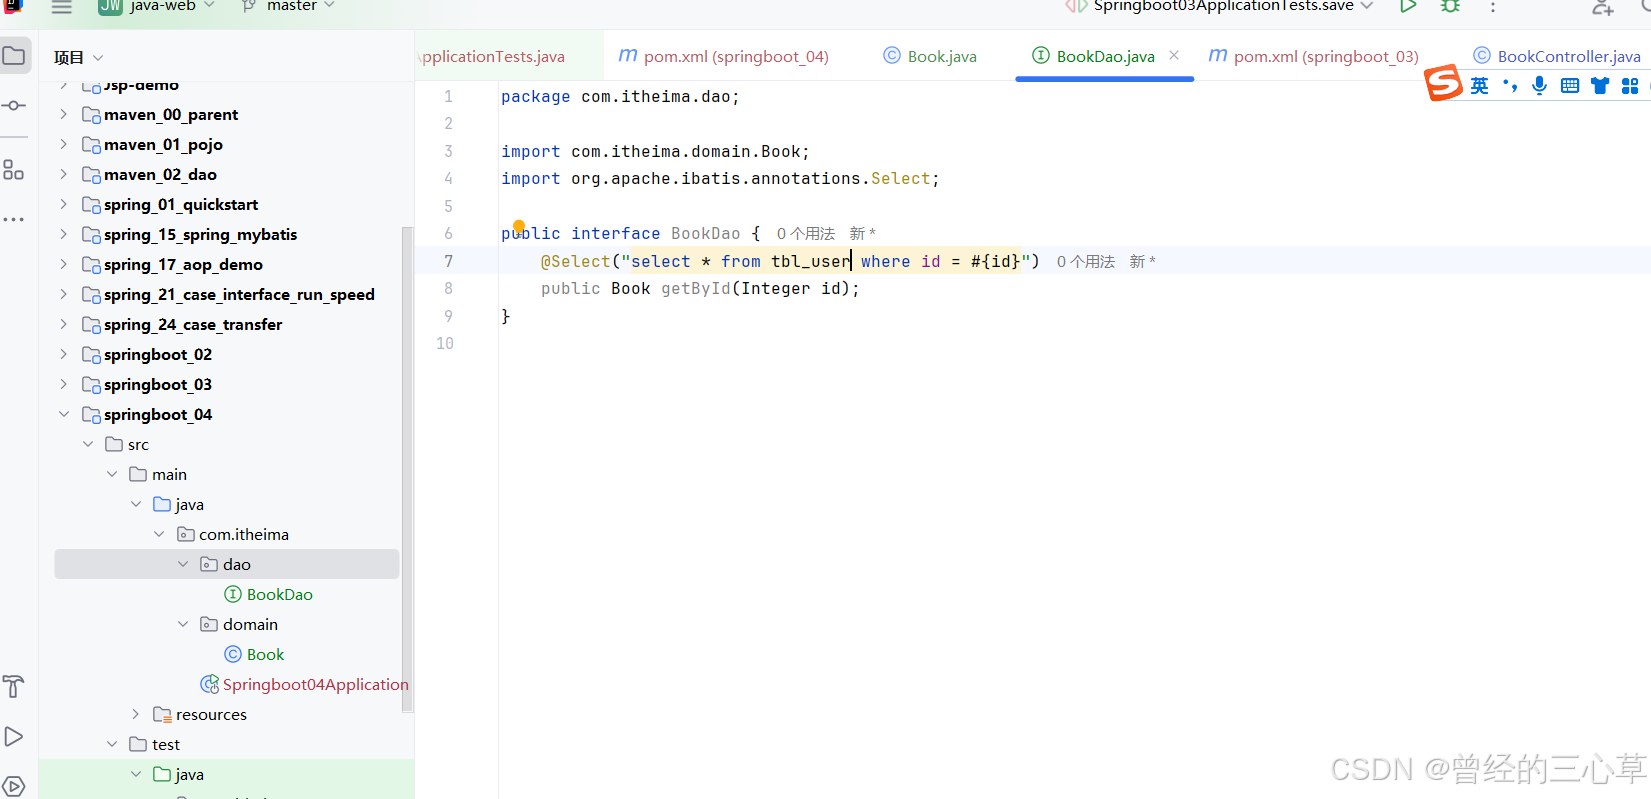
Task: Open the Sogou soft keyboard icon
Action: click(1570, 86)
